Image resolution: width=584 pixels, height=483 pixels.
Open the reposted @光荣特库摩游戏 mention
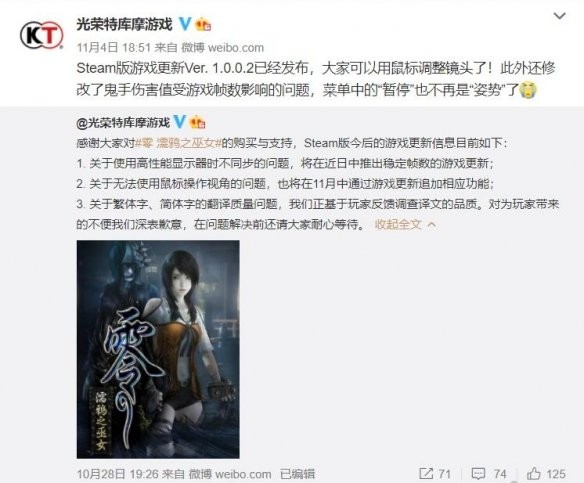[x=123, y=123]
